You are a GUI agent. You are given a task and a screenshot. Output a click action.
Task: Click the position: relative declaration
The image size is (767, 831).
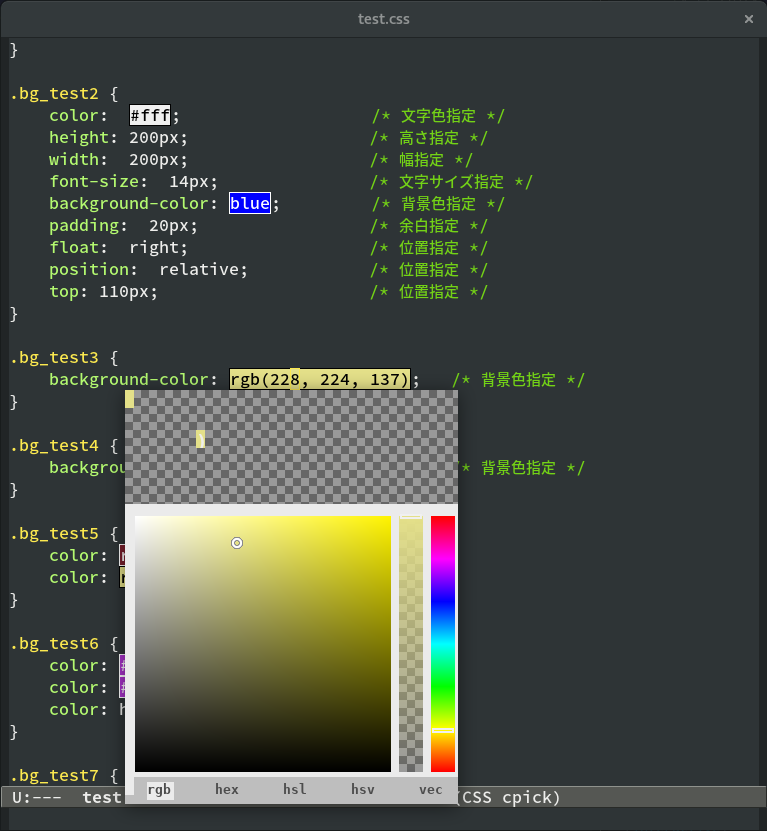click(148, 270)
